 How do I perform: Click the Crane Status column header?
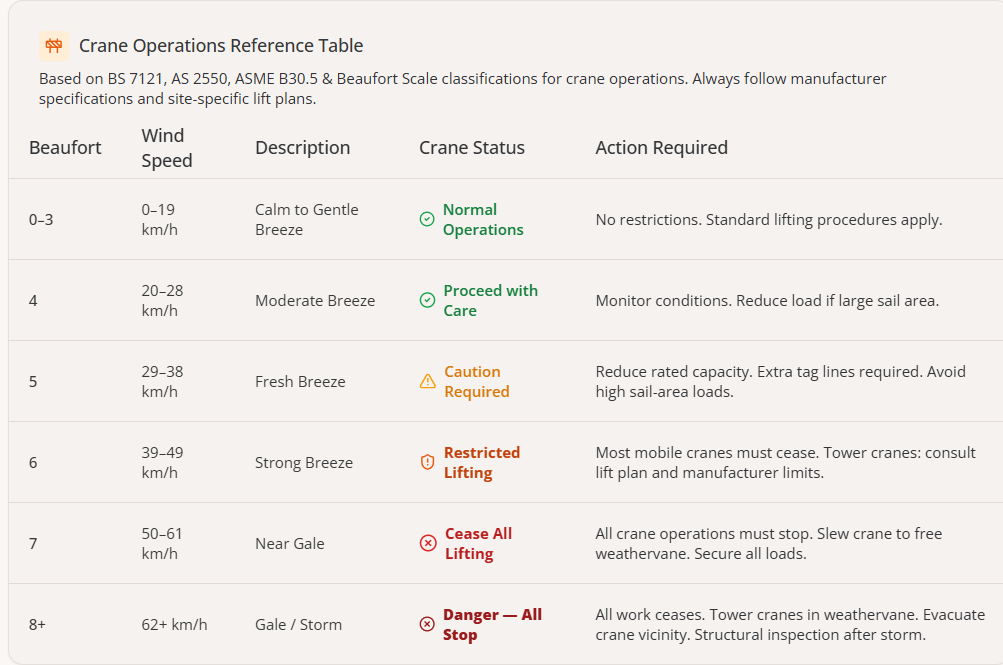(x=472, y=148)
